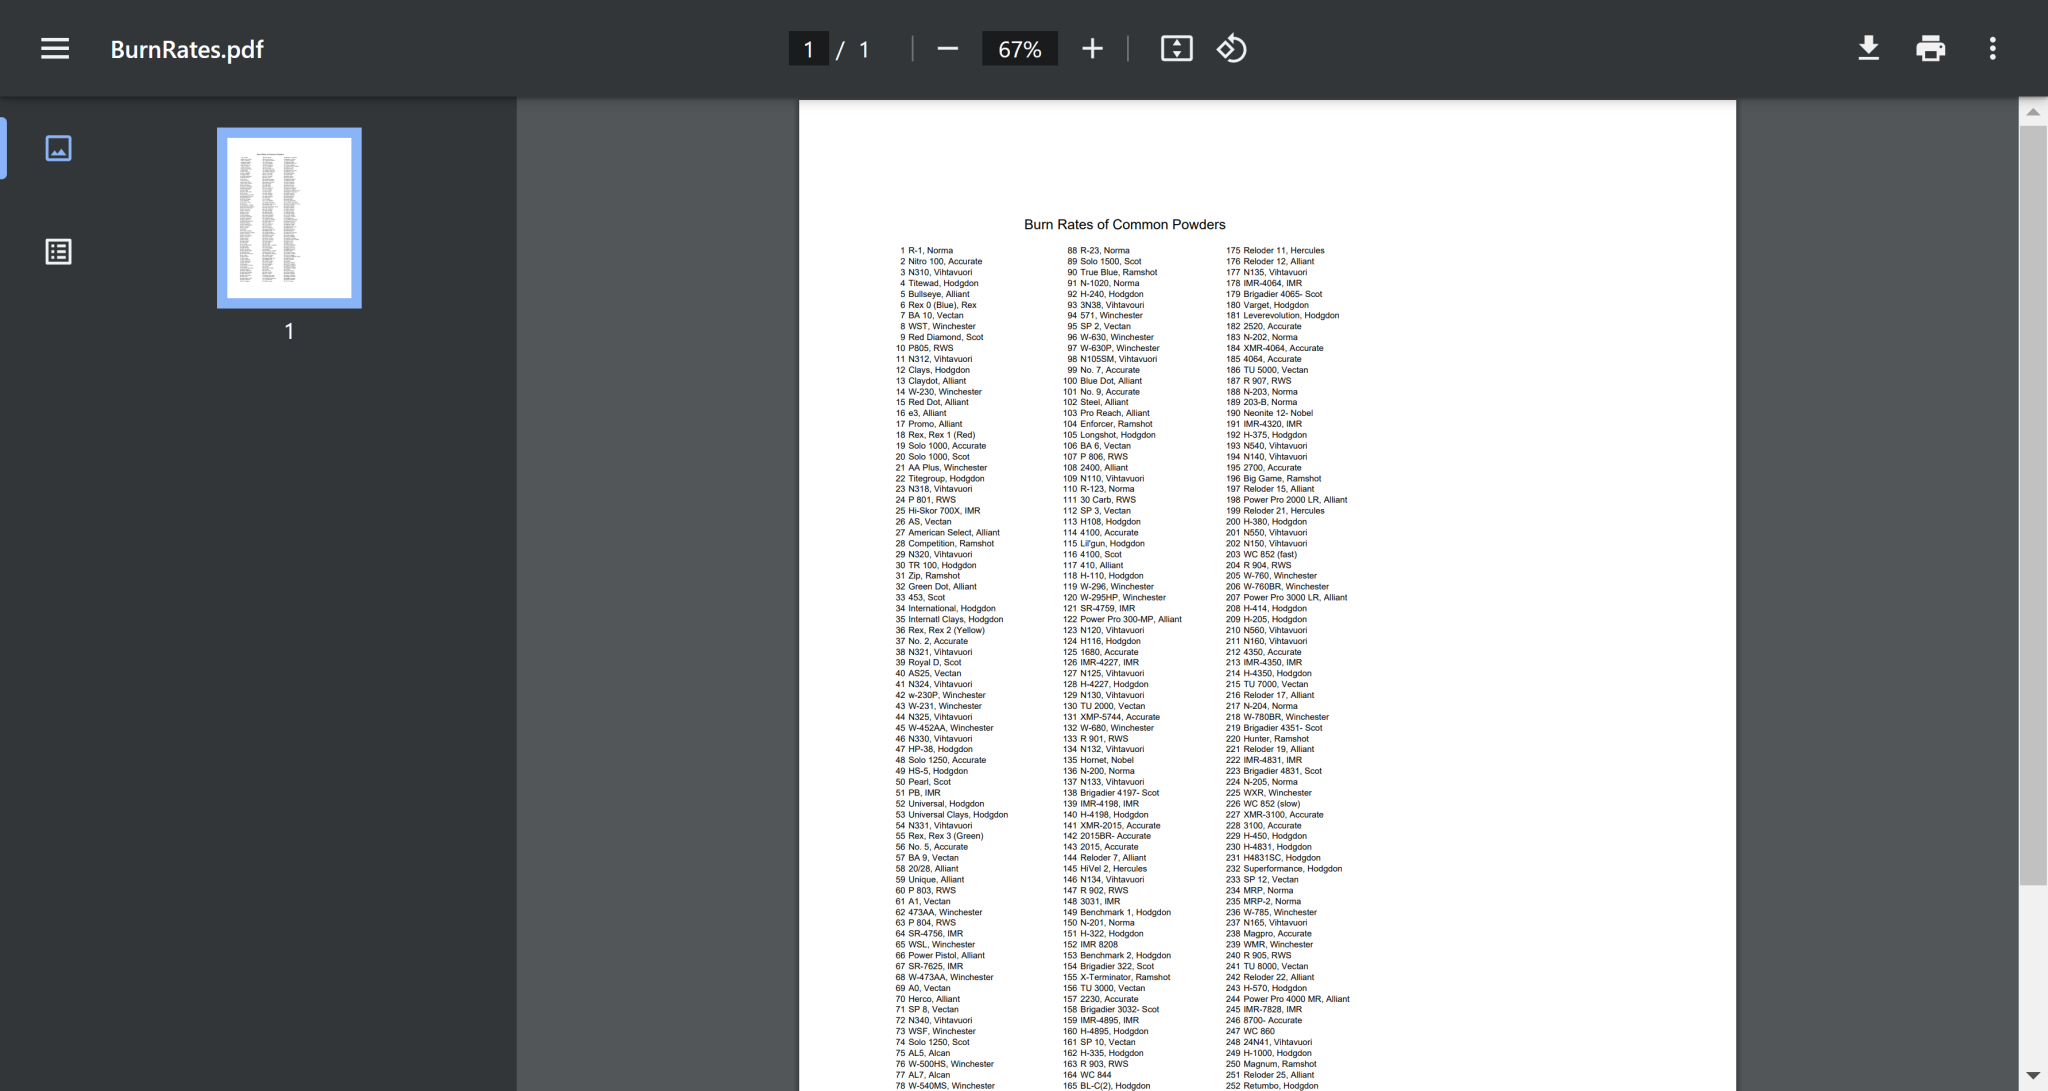The height and width of the screenshot is (1091, 2048).
Task: Click the vertical scrollbar thumb
Action: [2032, 500]
